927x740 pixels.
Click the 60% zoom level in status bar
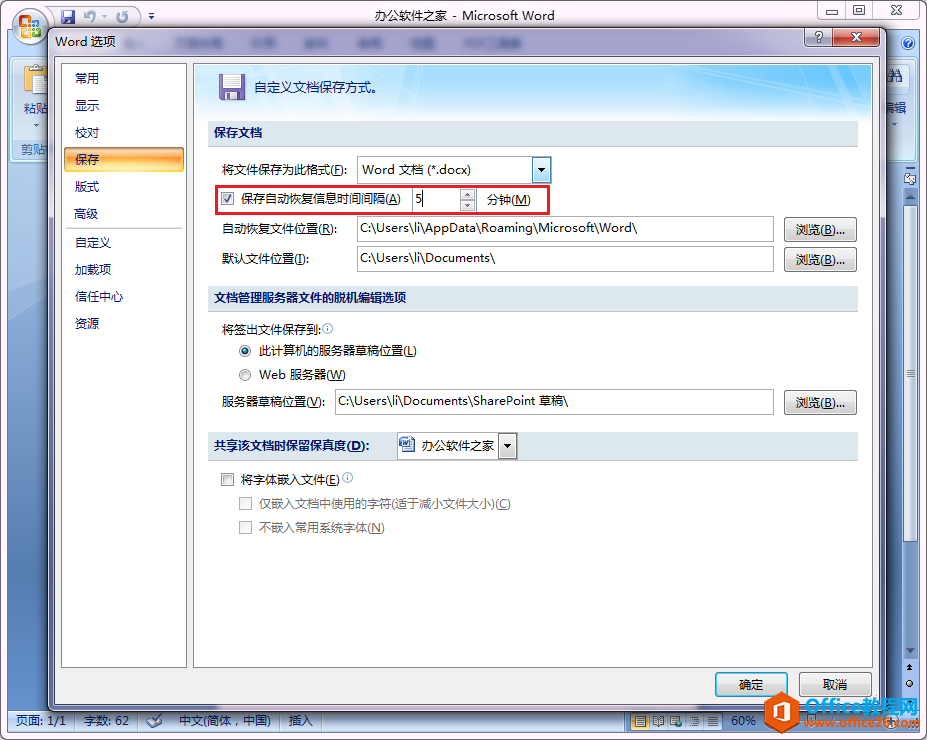[743, 720]
